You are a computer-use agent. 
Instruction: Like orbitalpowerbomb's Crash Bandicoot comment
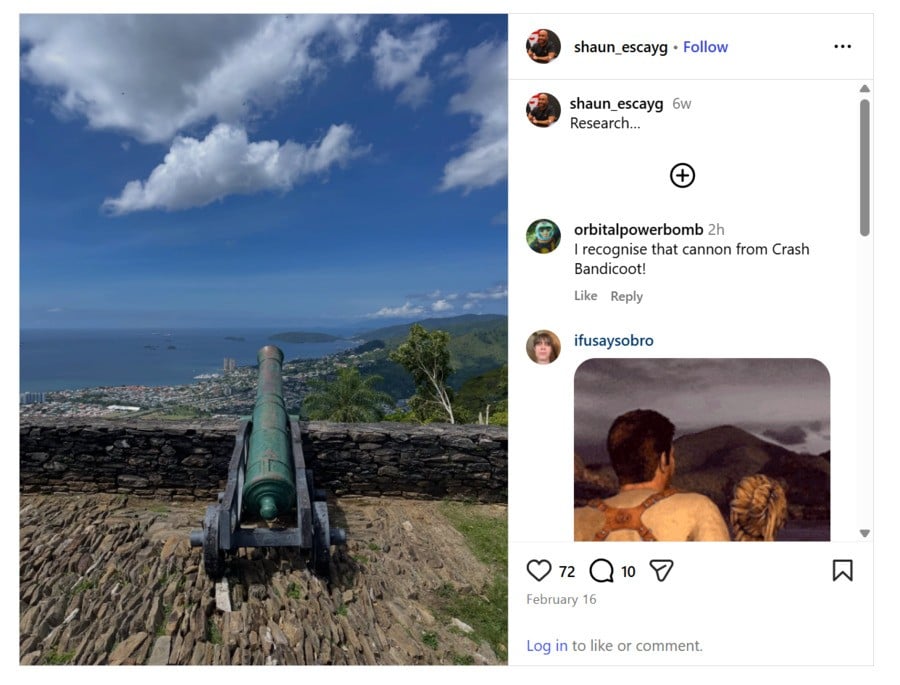585,296
